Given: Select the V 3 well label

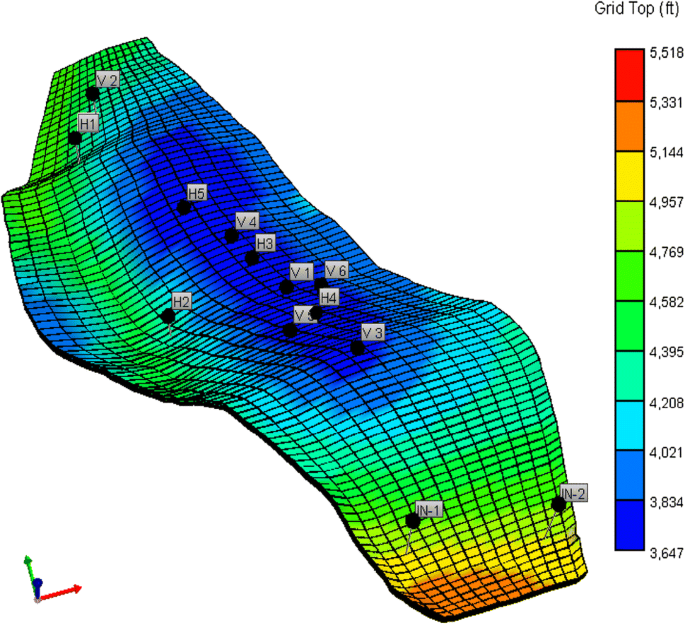Looking at the screenshot, I should [x=373, y=333].
